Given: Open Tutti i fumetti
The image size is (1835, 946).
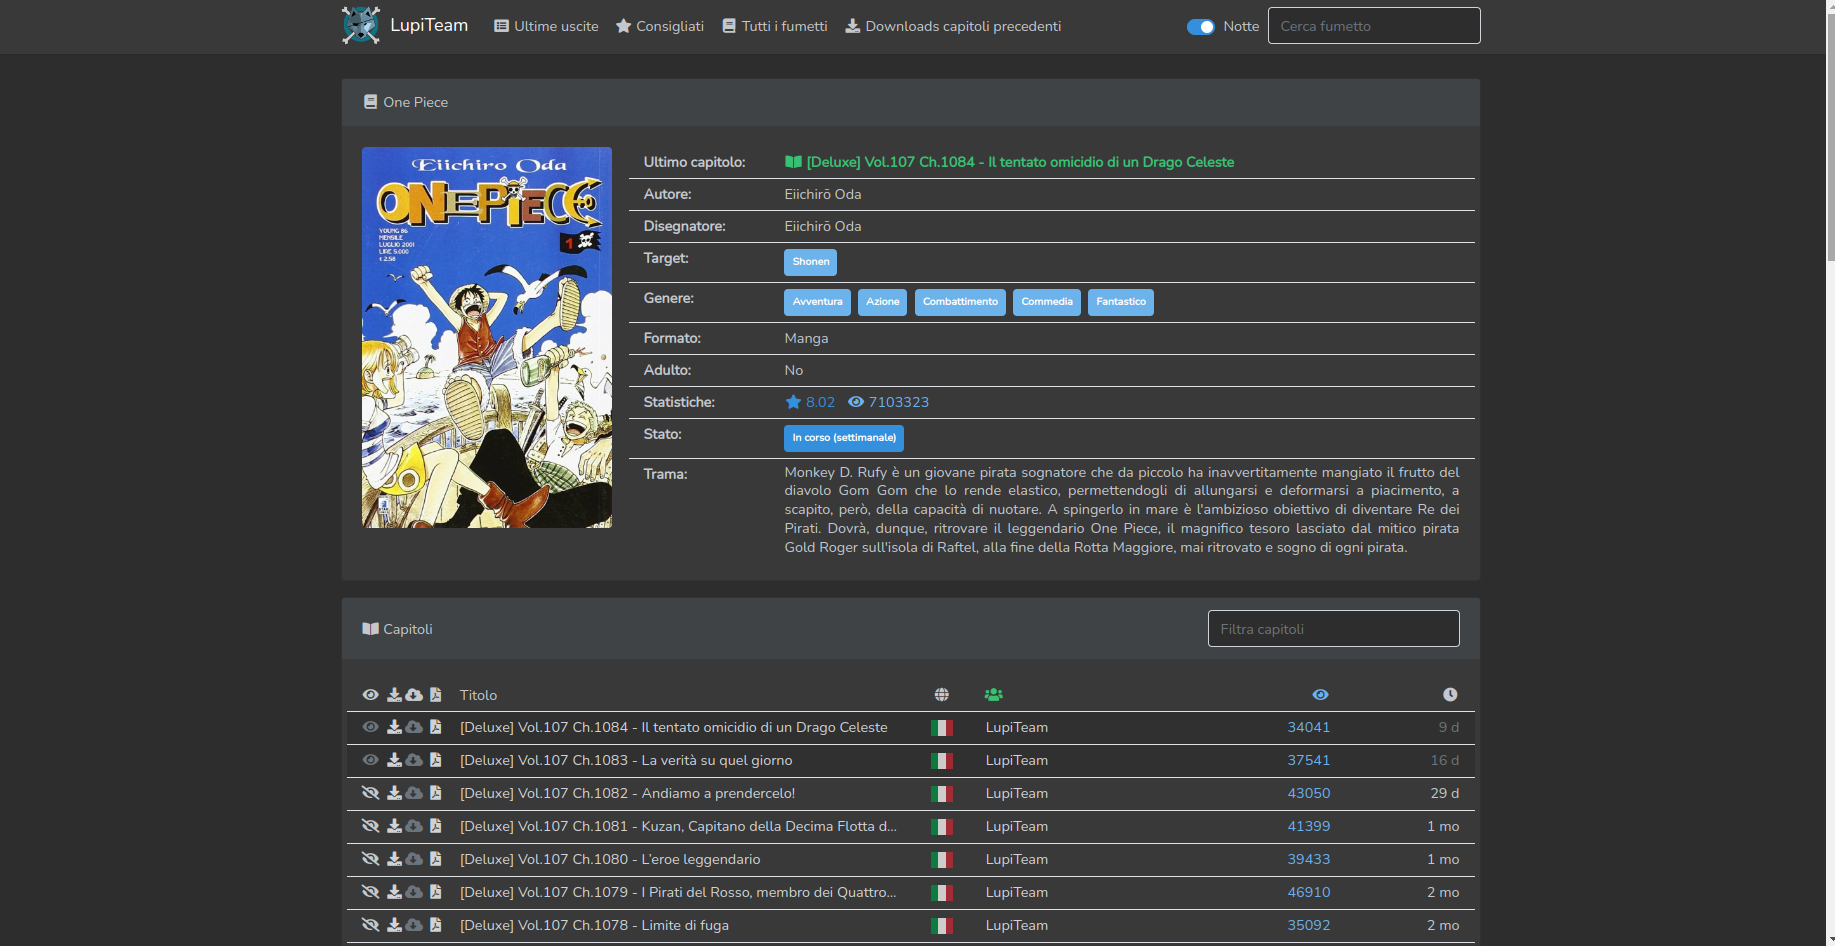Looking at the screenshot, I should 775,26.
